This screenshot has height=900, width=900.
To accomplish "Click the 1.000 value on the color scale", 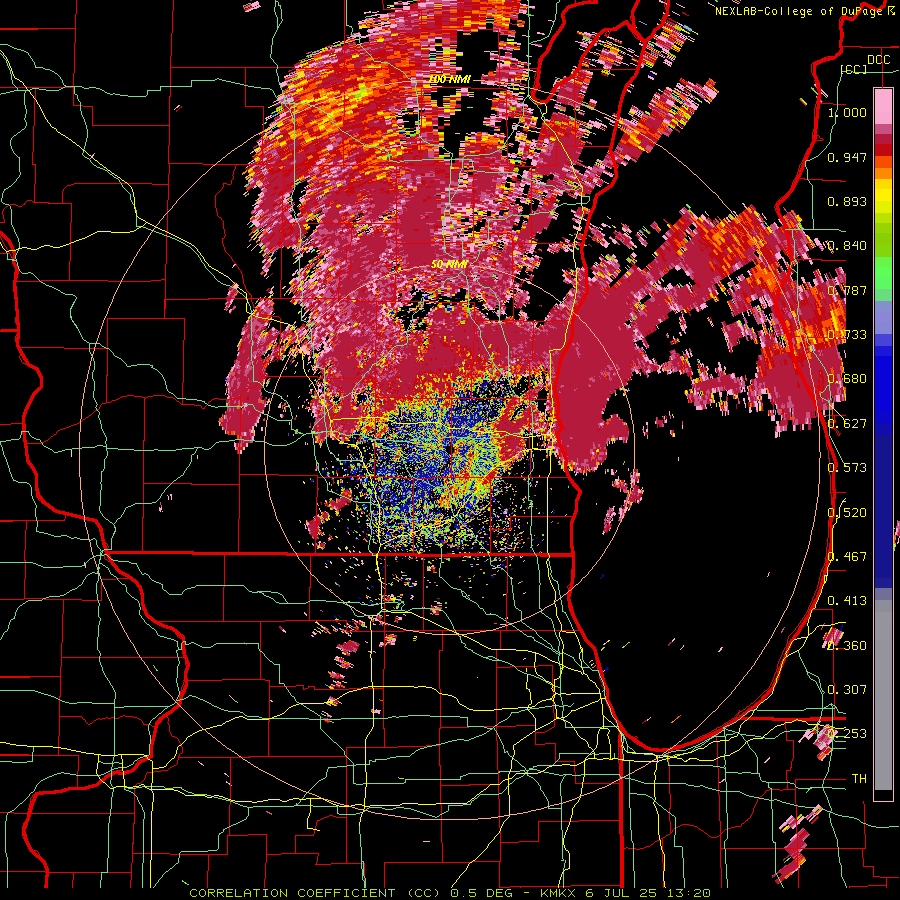I will click(847, 112).
